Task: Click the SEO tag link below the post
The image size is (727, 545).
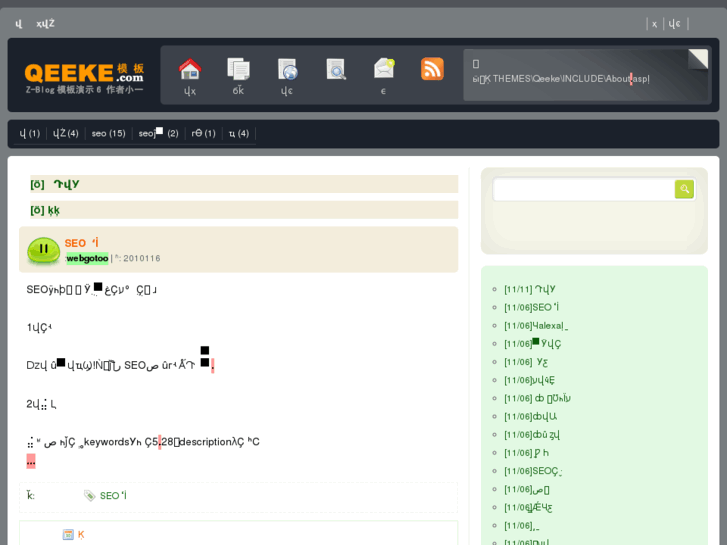Action: [x=112, y=496]
